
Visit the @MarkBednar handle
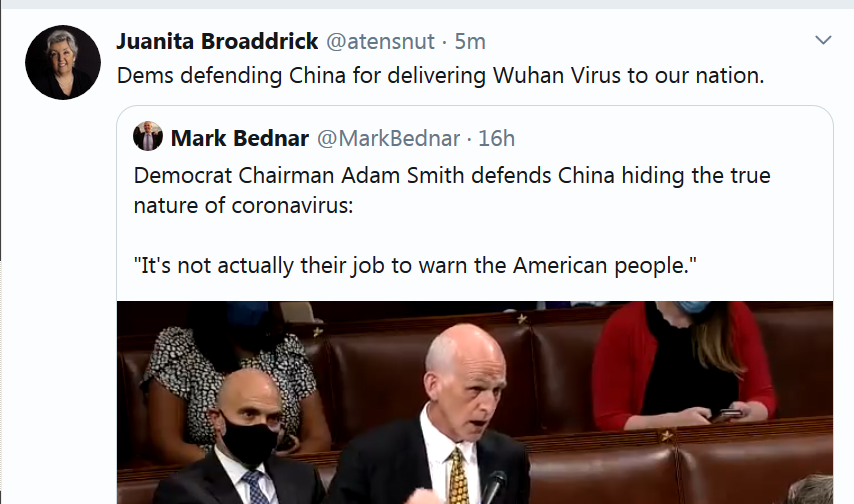point(388,138)
